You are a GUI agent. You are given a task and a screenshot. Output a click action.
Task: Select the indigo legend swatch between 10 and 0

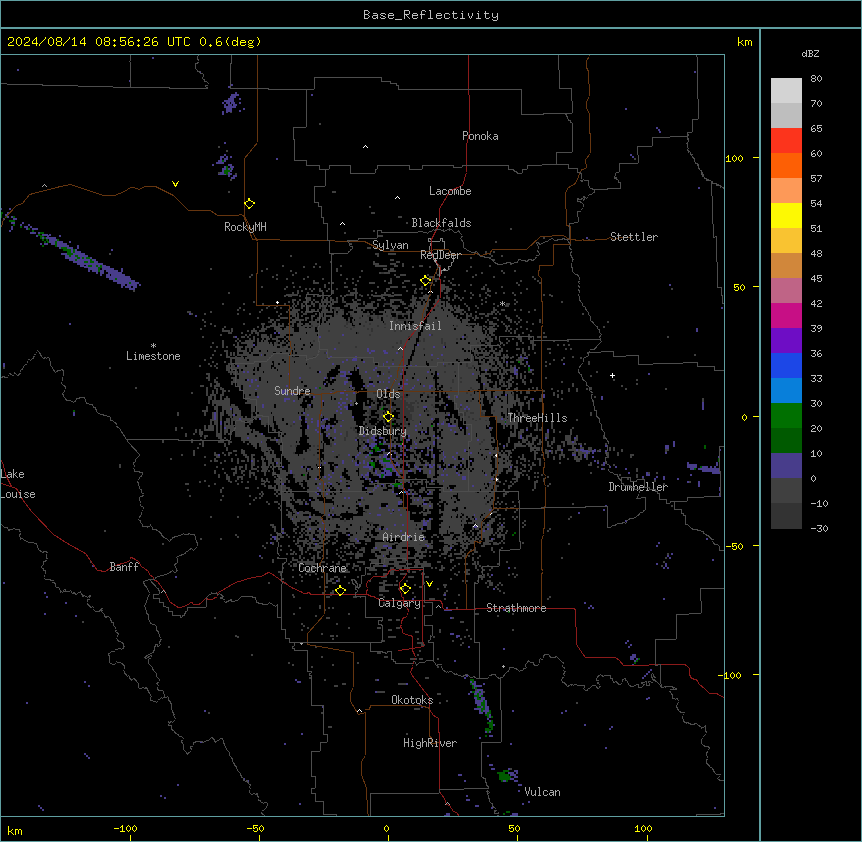[786, 466]
